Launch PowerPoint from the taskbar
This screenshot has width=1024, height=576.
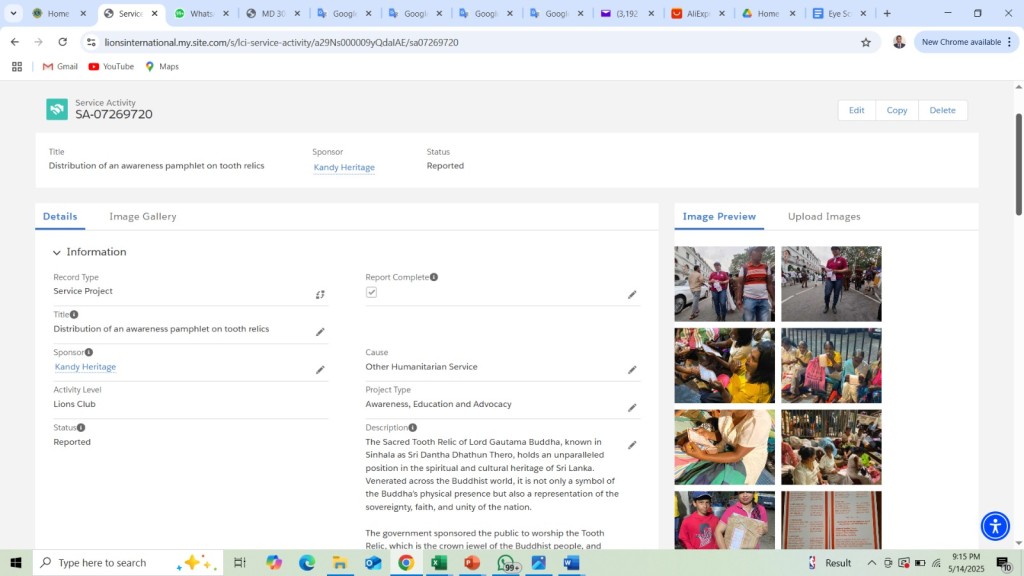472,562
